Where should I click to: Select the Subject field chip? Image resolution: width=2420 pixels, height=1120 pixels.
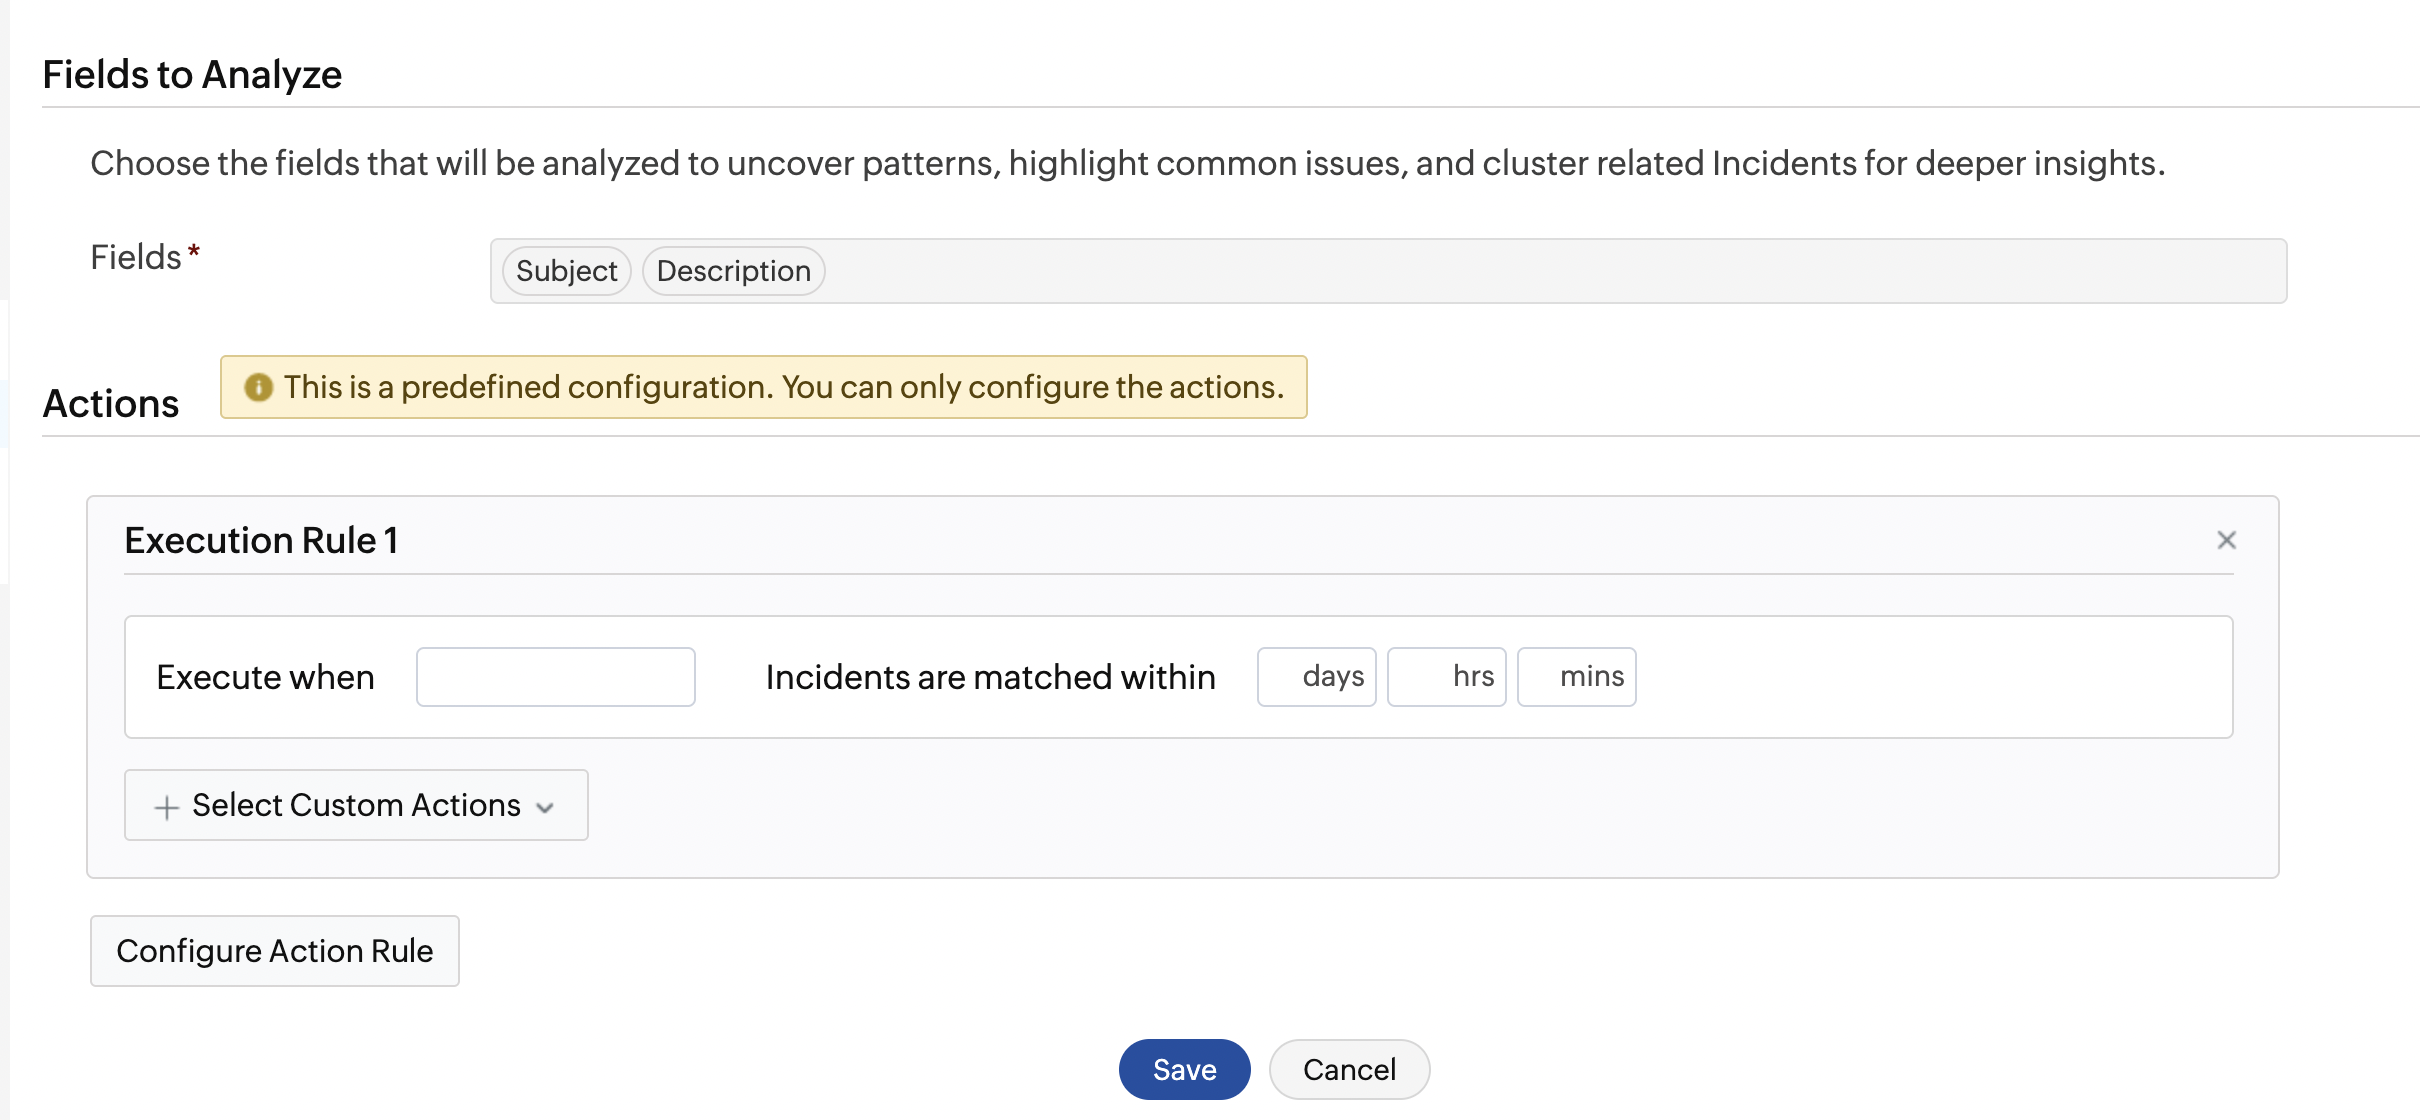tap(566, 271)
